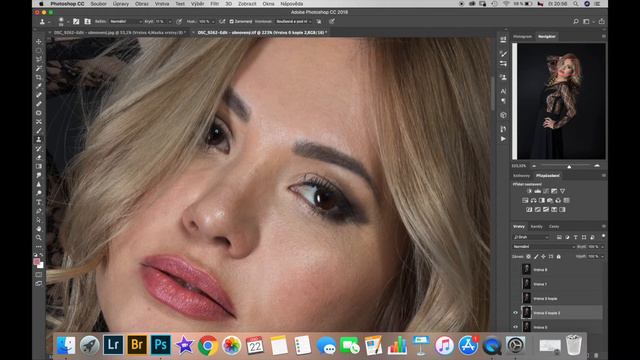The height and width of the screenshot is (360, 640).
Task: Open the Lightroom app in the Dock
Action: [x=113, y=345]
